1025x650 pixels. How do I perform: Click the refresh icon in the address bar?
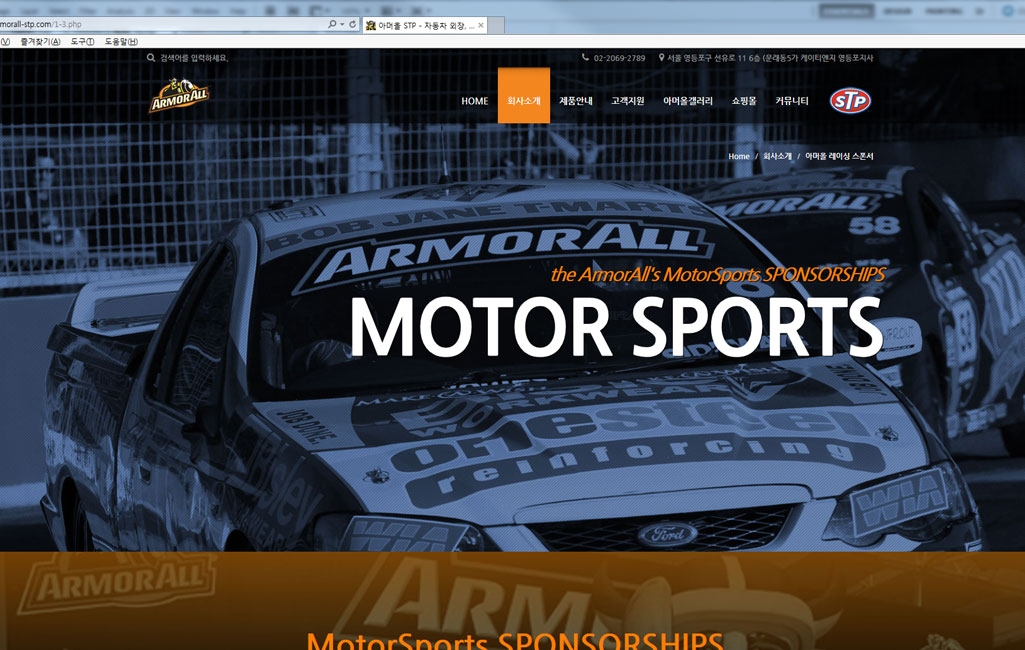click(x=352, y=24)
